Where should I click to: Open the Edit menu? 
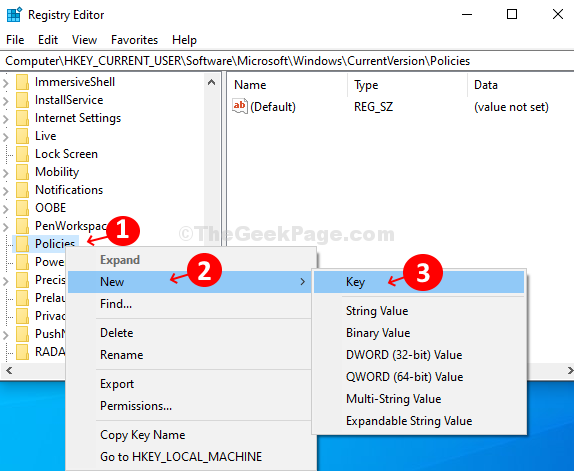pos(48,40)
